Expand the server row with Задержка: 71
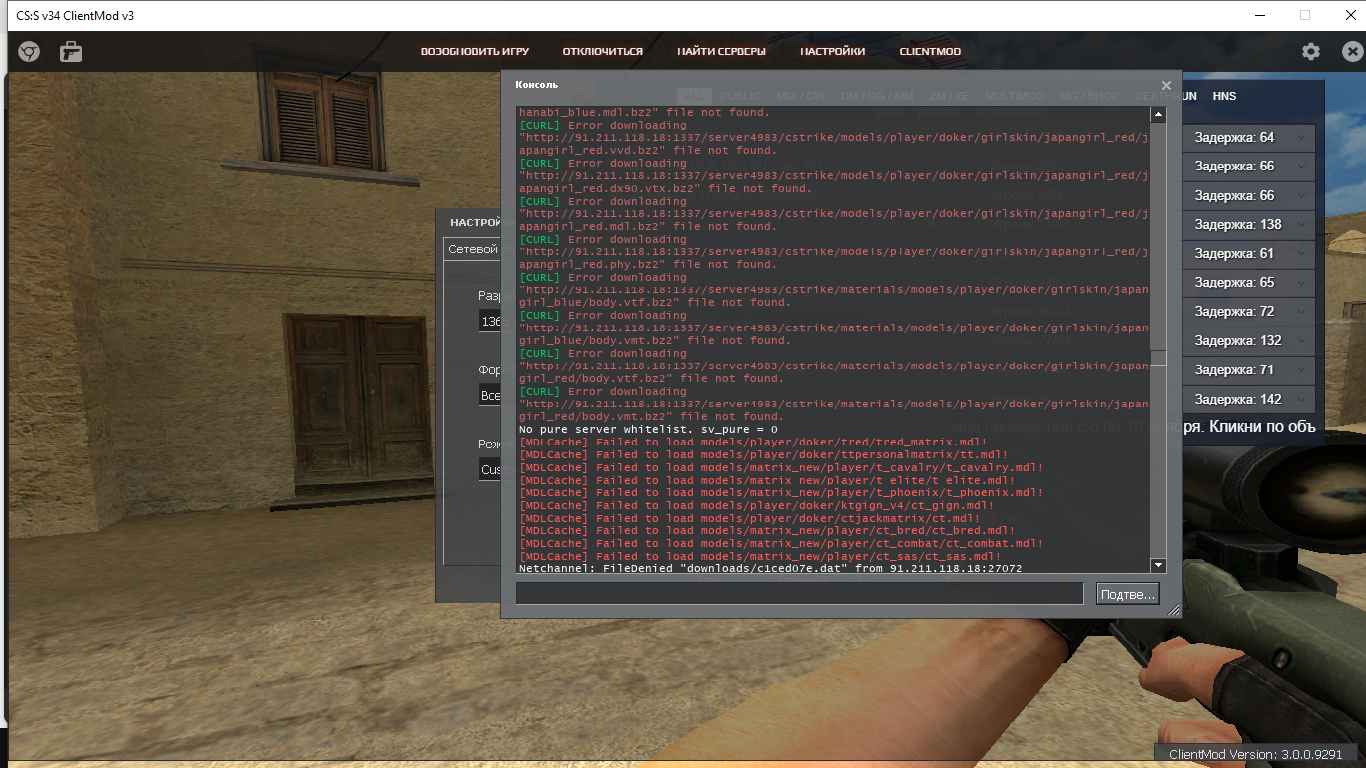This screenshot has width=1366, height=768. tap(1301, 369)
